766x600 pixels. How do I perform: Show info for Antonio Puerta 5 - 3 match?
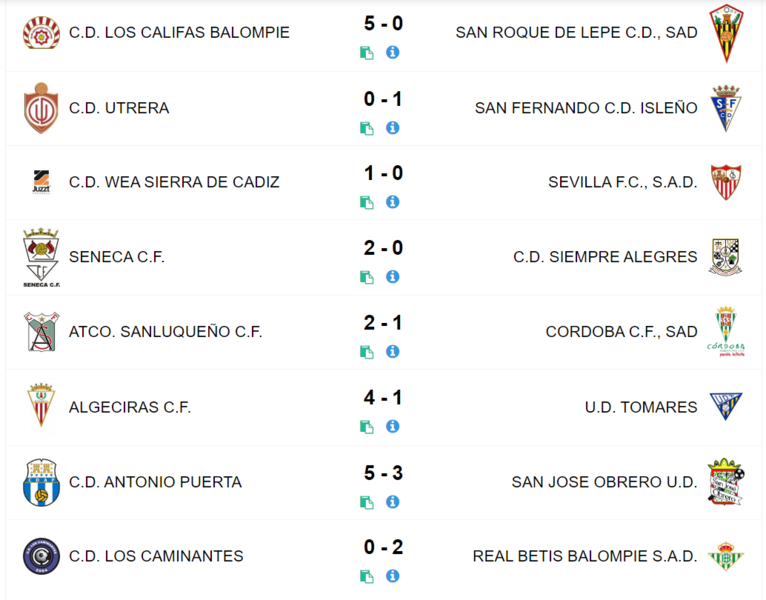point(393,502)
